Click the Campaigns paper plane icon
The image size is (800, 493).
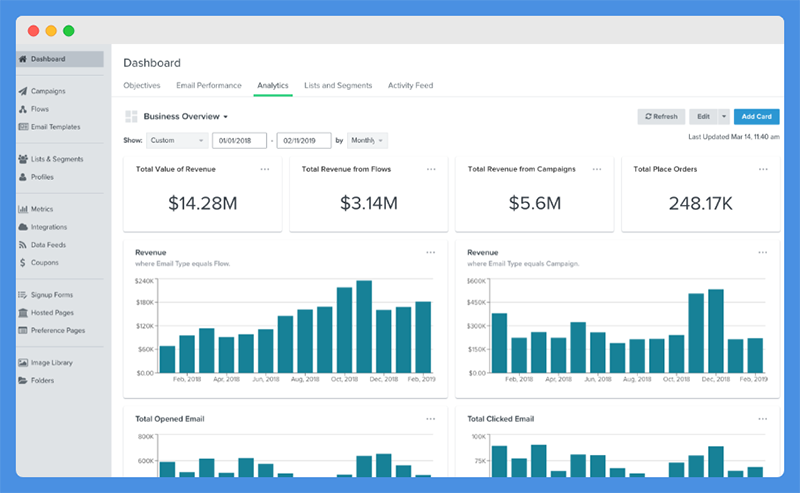point(23,91)
